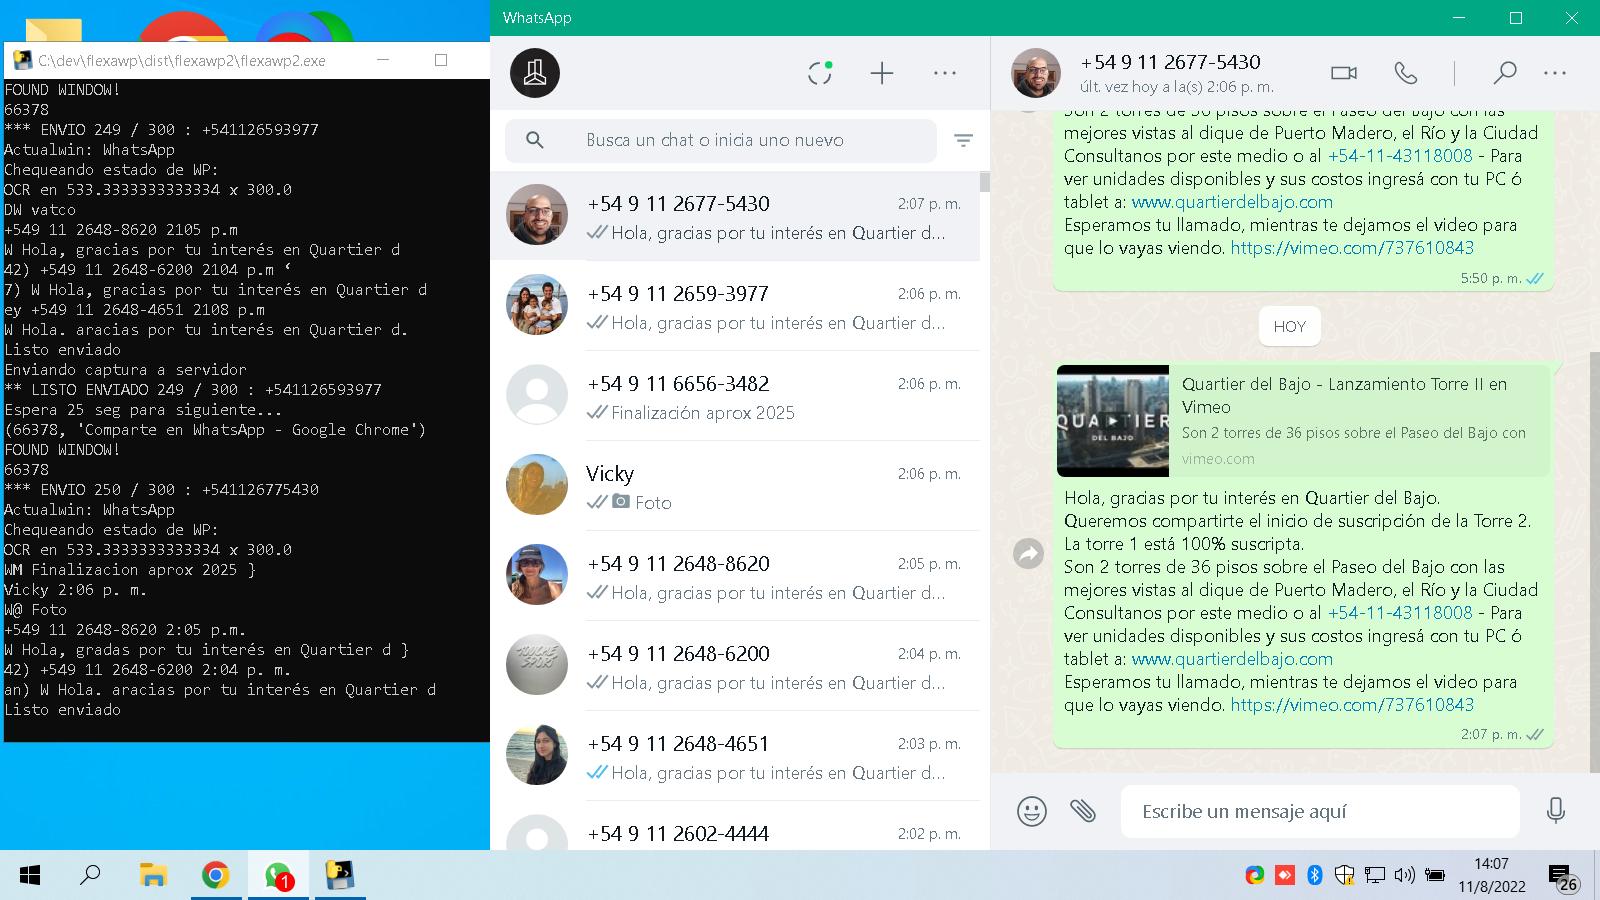Open the volume control in system tray
This screenshot has width=1600, height=900.
(x=1404, y=876)
